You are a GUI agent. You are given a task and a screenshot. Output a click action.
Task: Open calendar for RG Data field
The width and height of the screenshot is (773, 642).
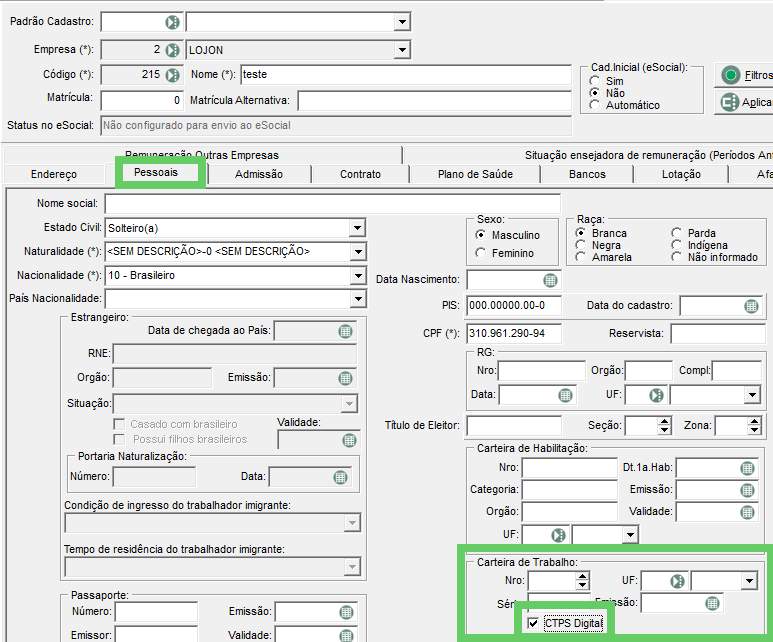click(565, 395)
